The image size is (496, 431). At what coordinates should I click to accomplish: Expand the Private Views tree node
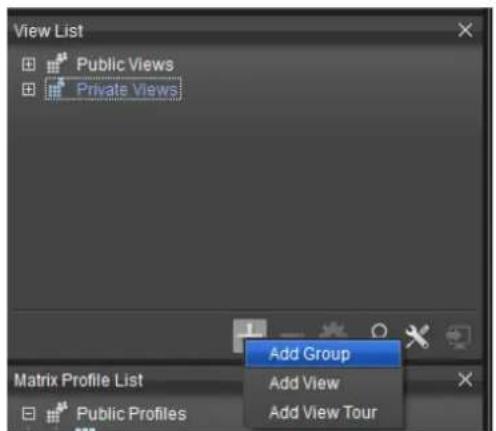click(28, 89)
